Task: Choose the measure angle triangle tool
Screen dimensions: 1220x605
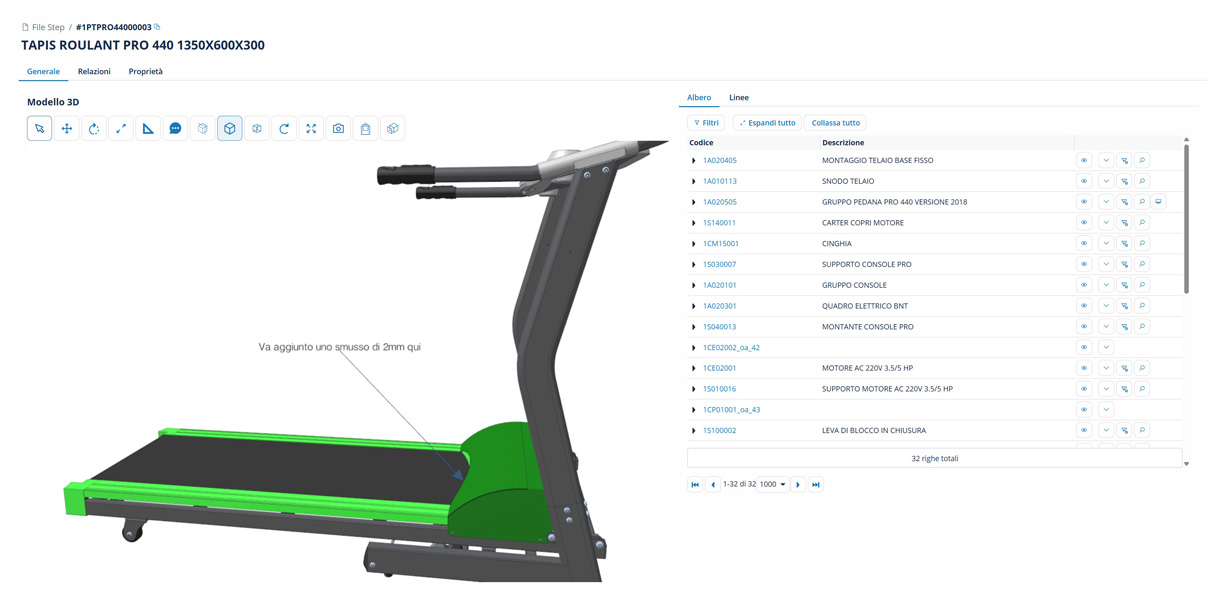Action: click(148, 129)
